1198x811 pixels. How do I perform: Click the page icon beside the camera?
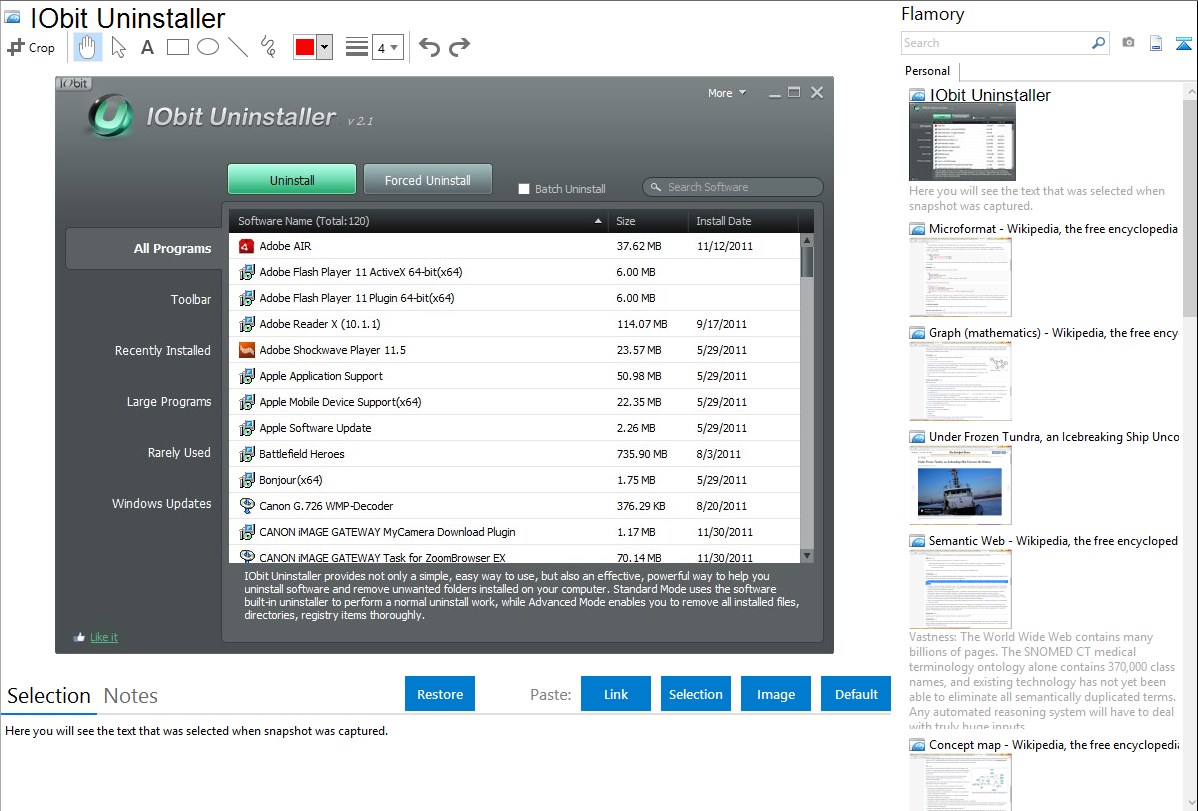coord(1156,43)
